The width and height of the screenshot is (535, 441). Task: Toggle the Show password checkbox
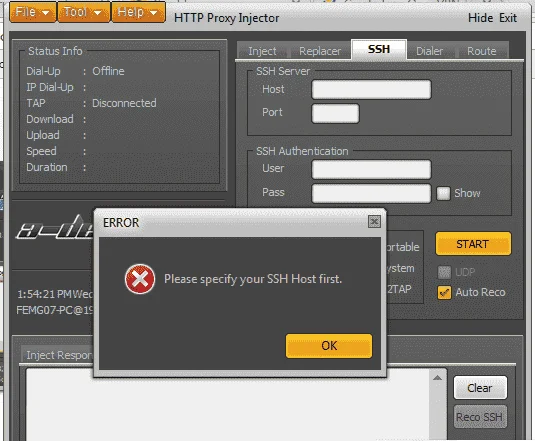coord(443,193)
